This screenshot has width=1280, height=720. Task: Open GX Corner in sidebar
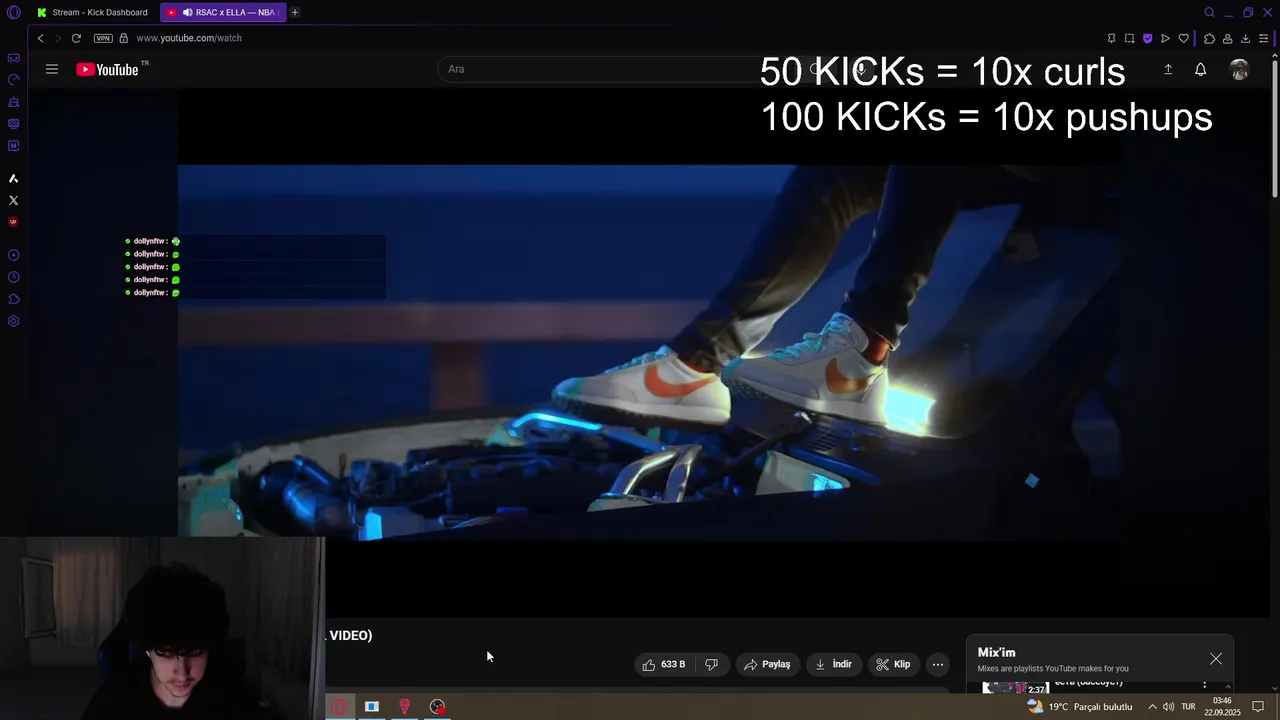coord(13,58)
